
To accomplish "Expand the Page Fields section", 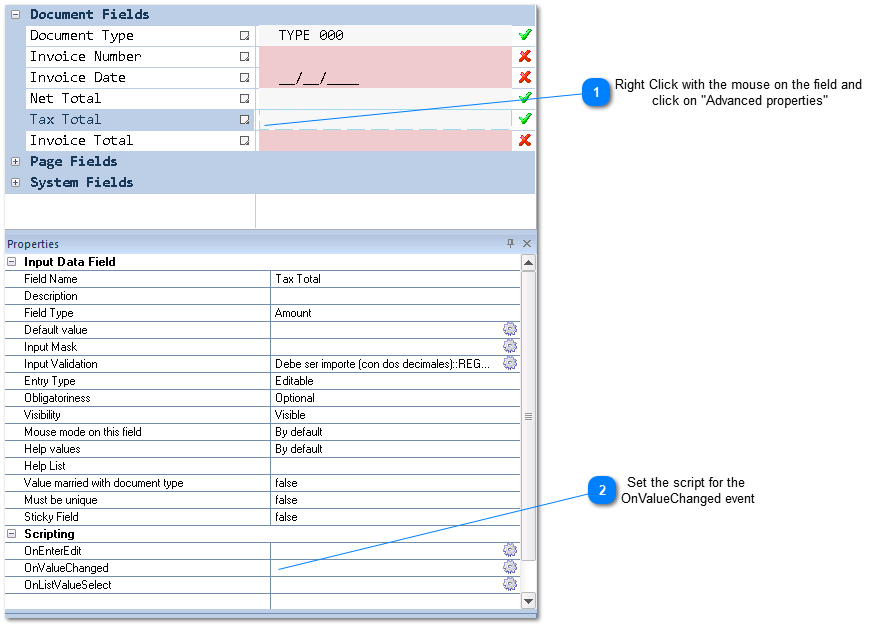I will (15, 161).
